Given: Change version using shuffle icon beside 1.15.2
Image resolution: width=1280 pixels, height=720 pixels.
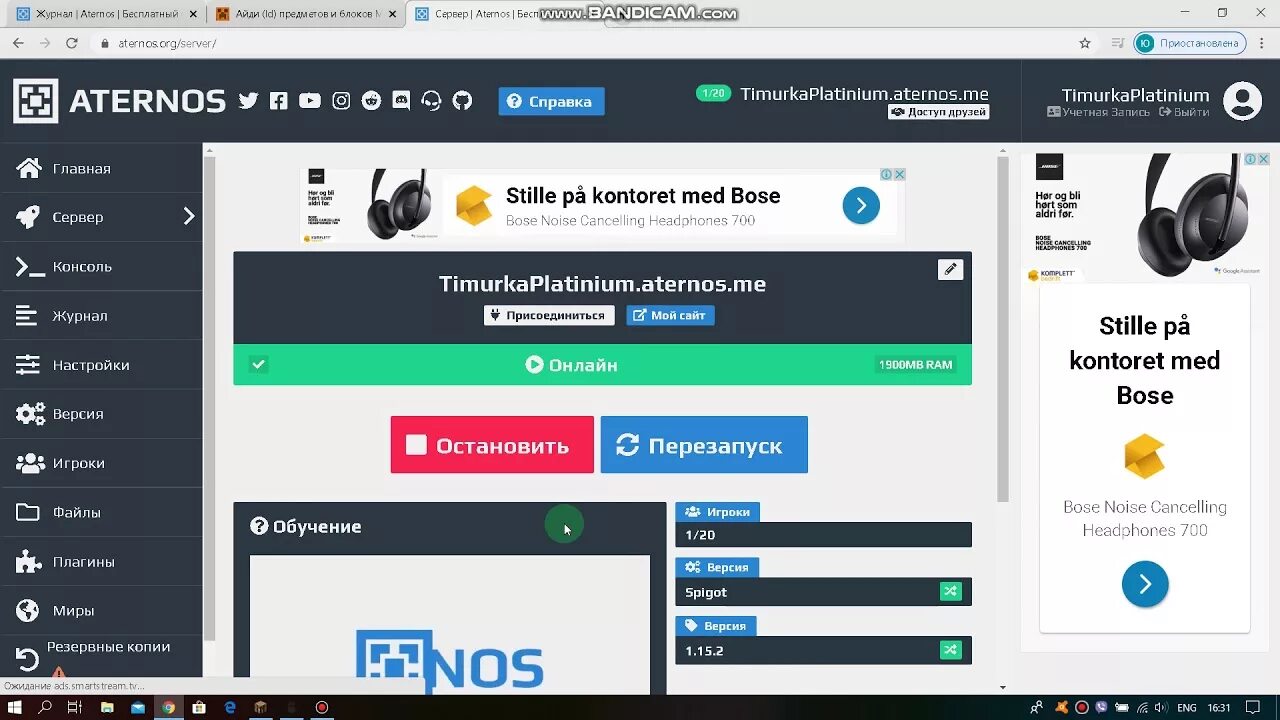Looking at the screenshot, I should click(x=950, y=651).
